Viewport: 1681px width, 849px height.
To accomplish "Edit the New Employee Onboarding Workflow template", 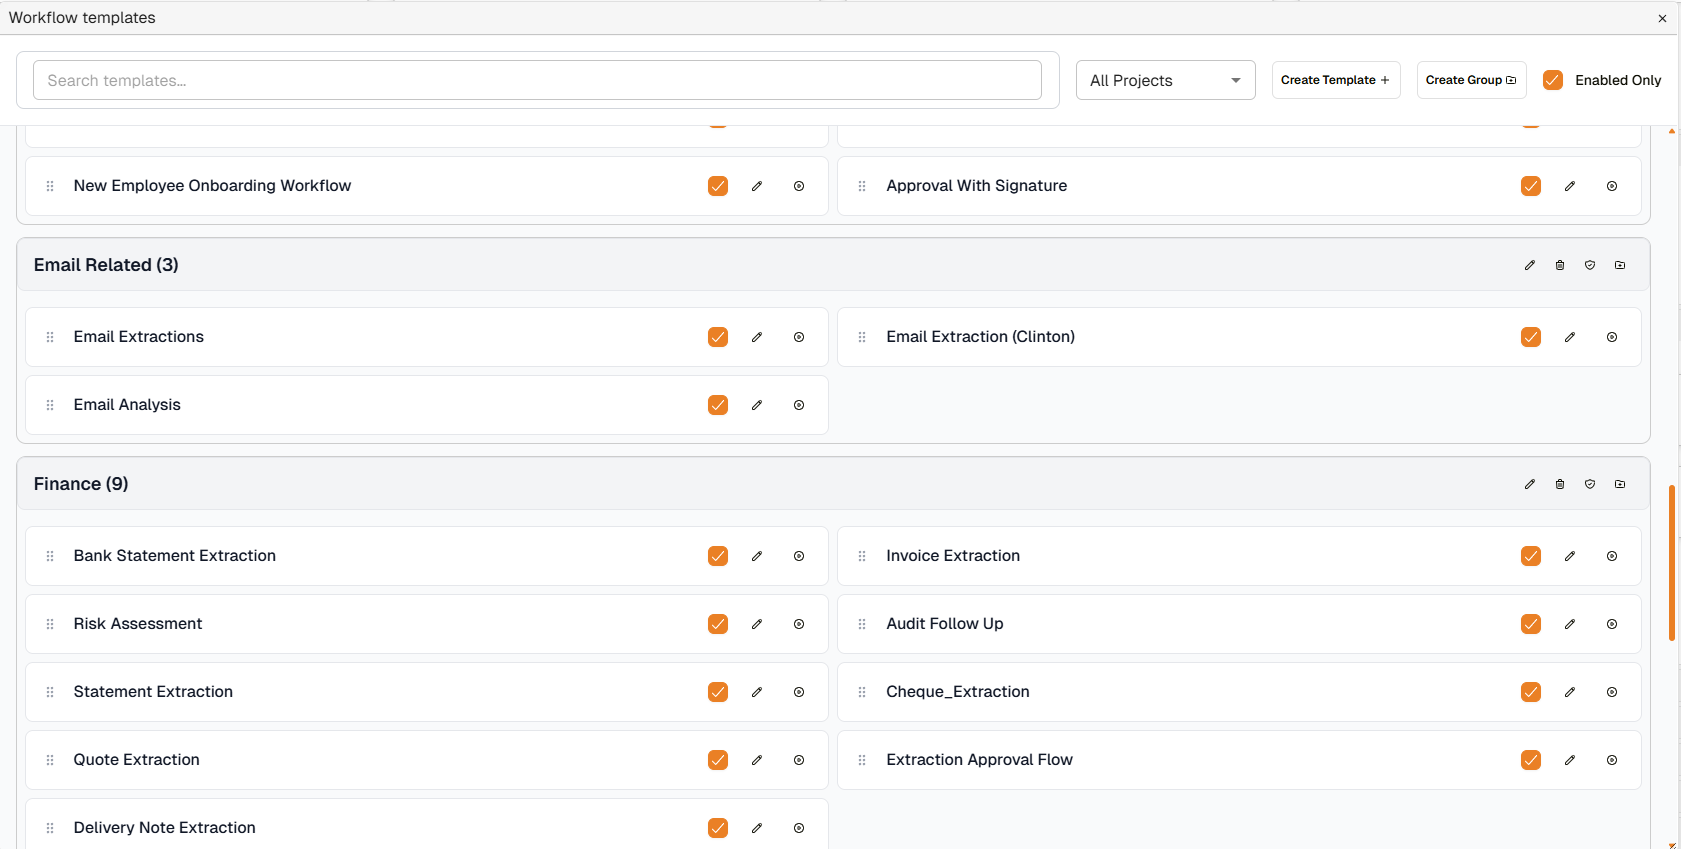I will click(x=757, y=186).
